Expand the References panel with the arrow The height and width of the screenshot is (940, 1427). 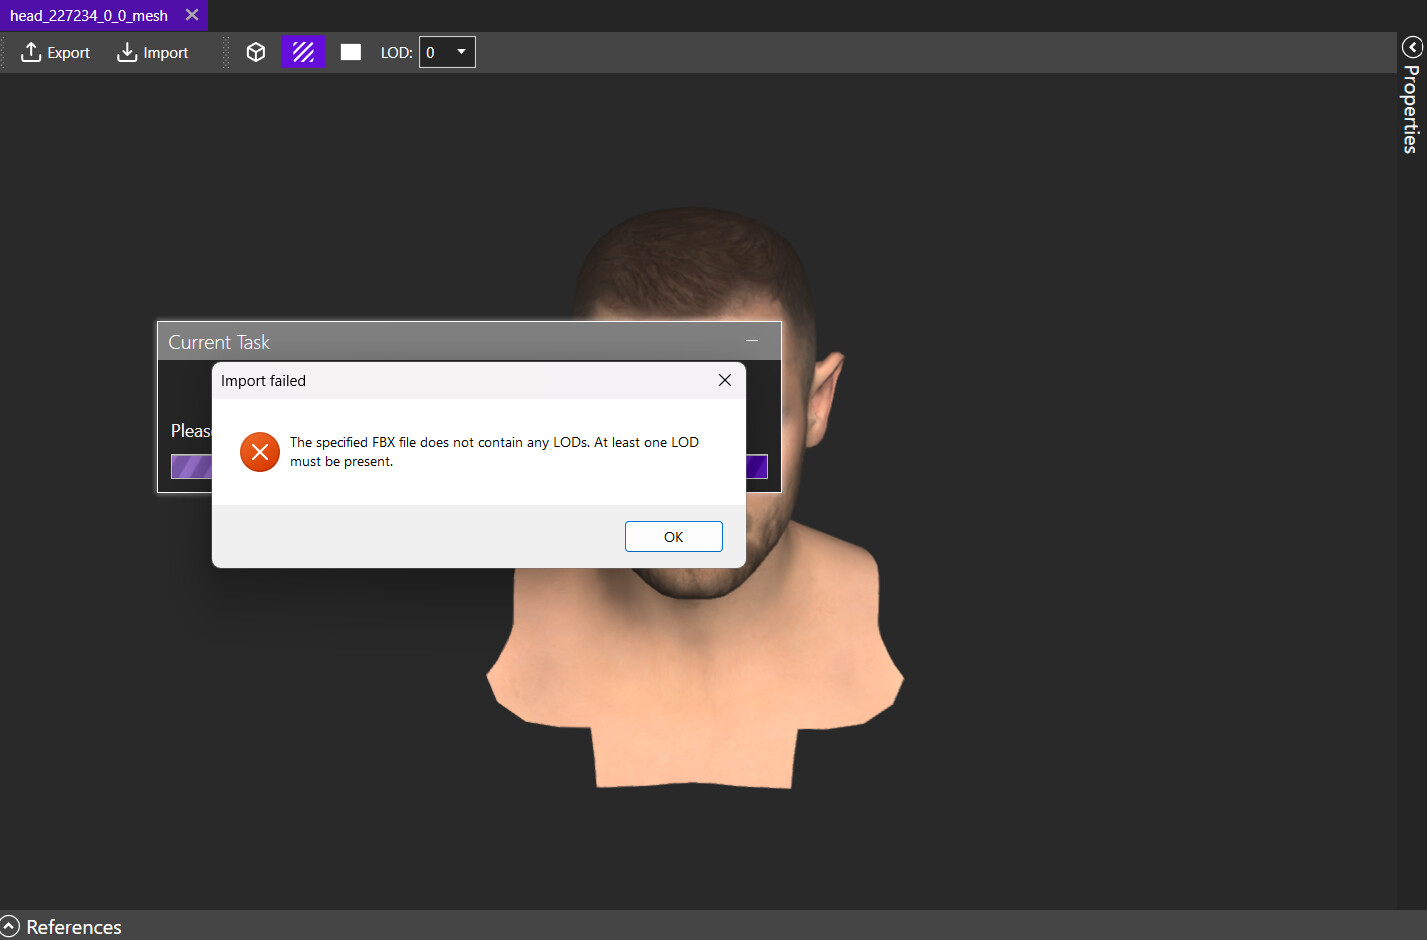tap(10, 927)
